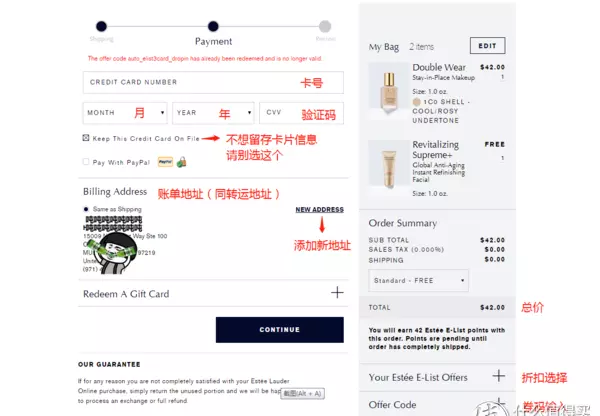The image size is (600, 416).
Task: Open the Year expiration dropdown
Action: point(213,113)
